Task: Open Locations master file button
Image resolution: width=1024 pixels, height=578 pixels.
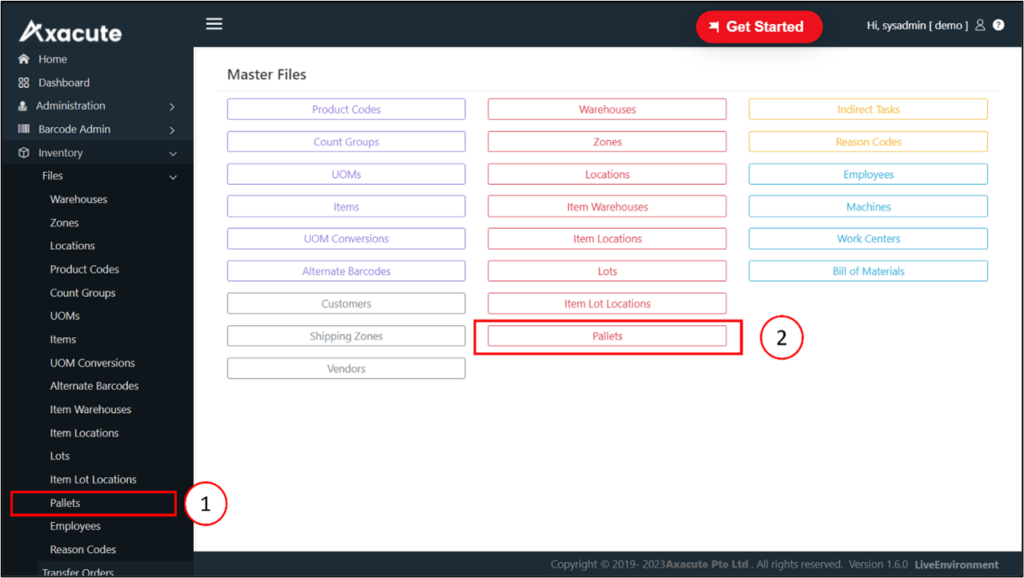Action: (607, 174)
